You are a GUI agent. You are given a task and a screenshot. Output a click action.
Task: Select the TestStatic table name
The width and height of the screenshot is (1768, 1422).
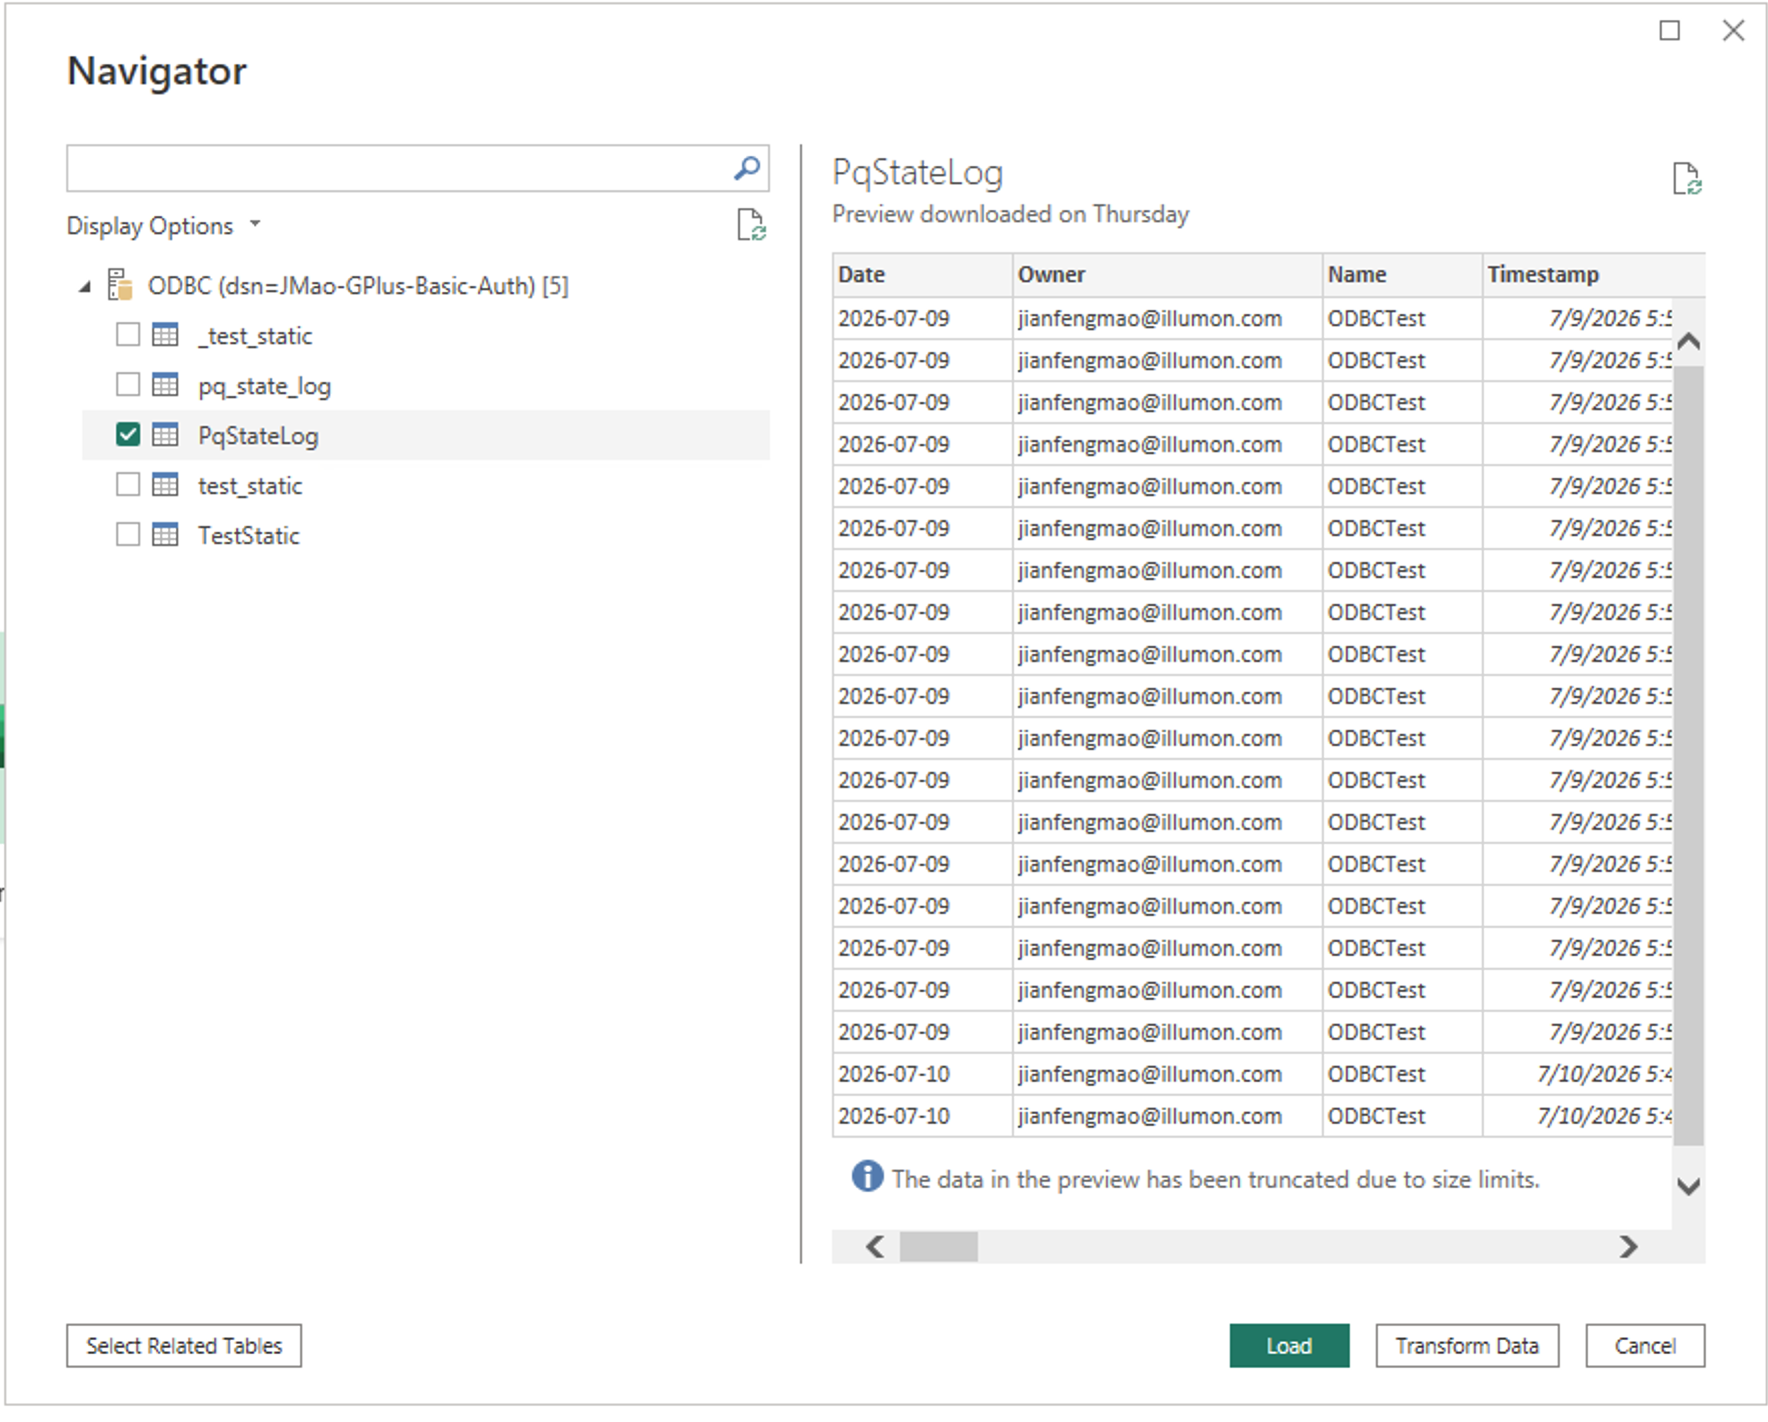pos(249,536)
